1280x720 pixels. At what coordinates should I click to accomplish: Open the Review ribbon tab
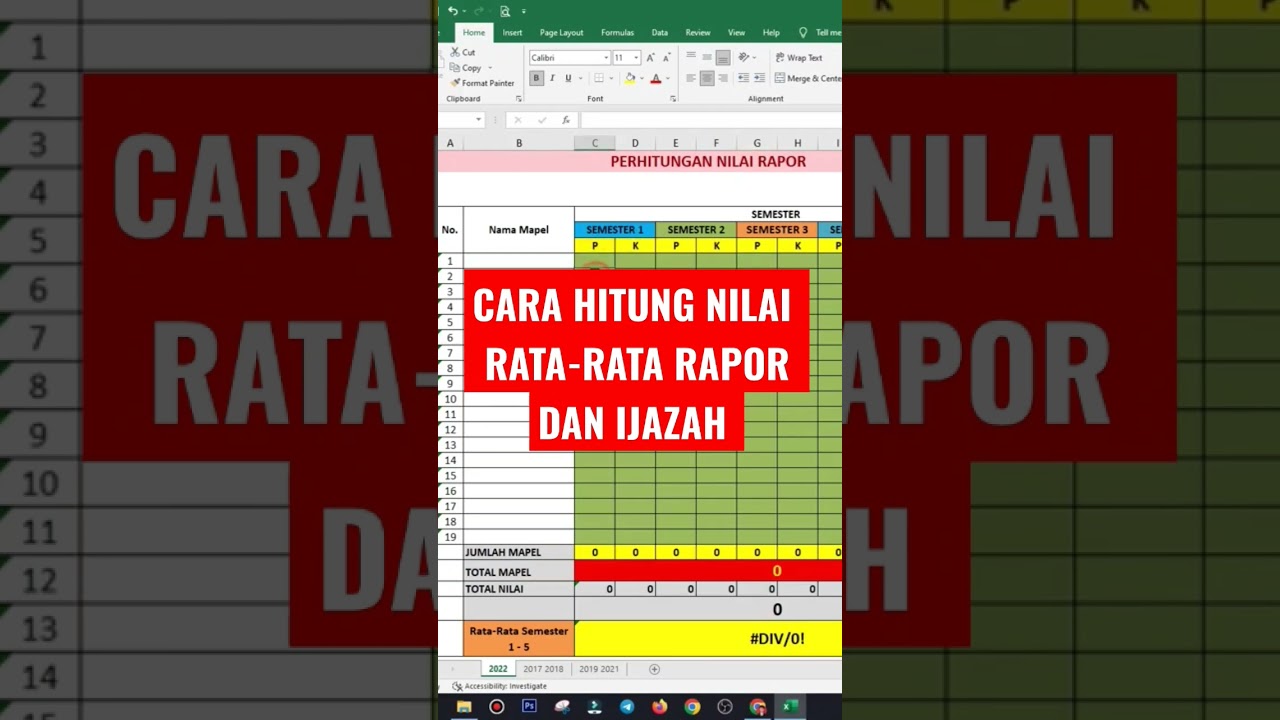point(698,32)
